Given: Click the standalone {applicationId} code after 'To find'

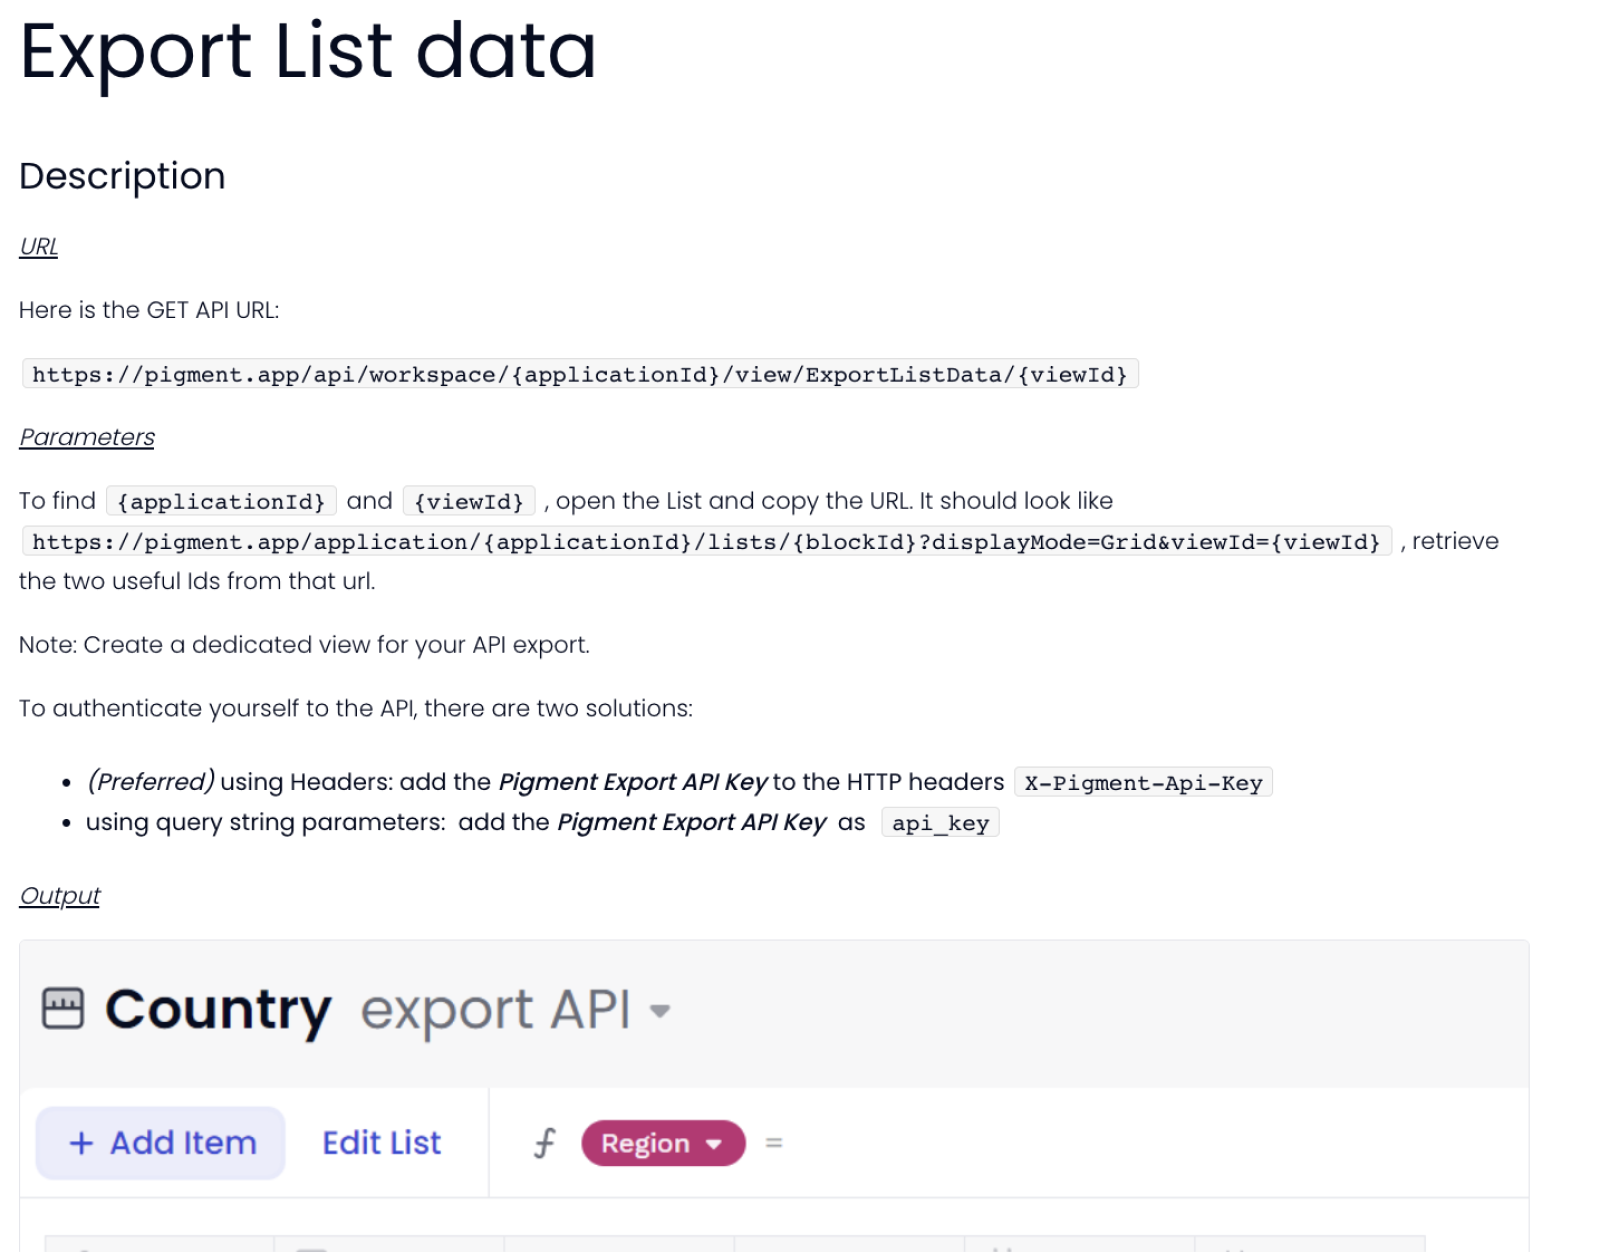Looking at the screenshot, I should coord(221,501).
